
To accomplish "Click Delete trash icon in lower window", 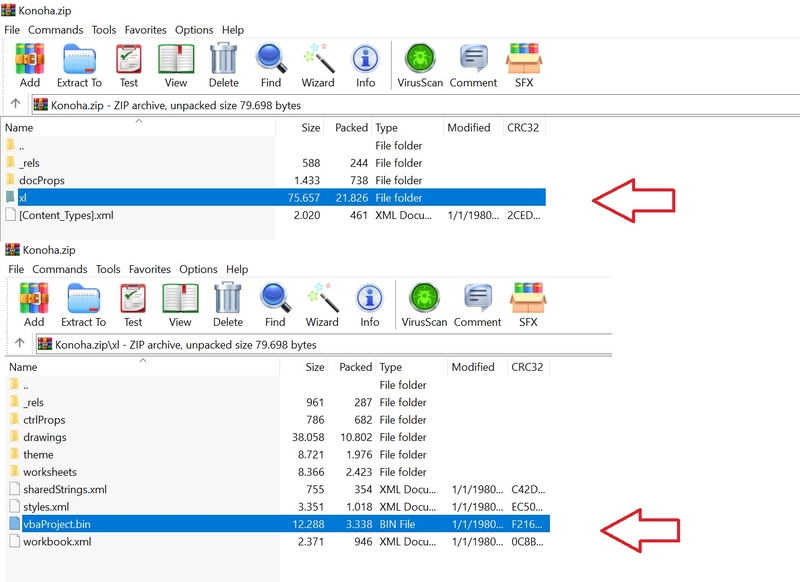I will [228, 305].
